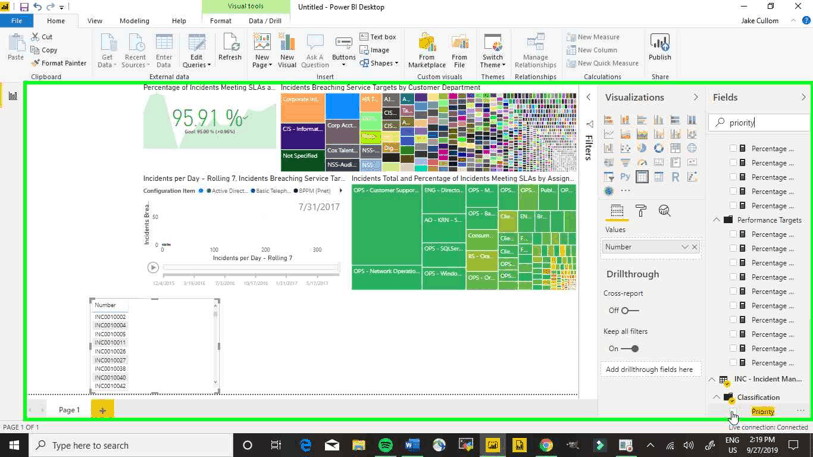This screenshot has width=813, height=457.
Task: Toggle the Keep all filters switch
Action: pos(630,349)
